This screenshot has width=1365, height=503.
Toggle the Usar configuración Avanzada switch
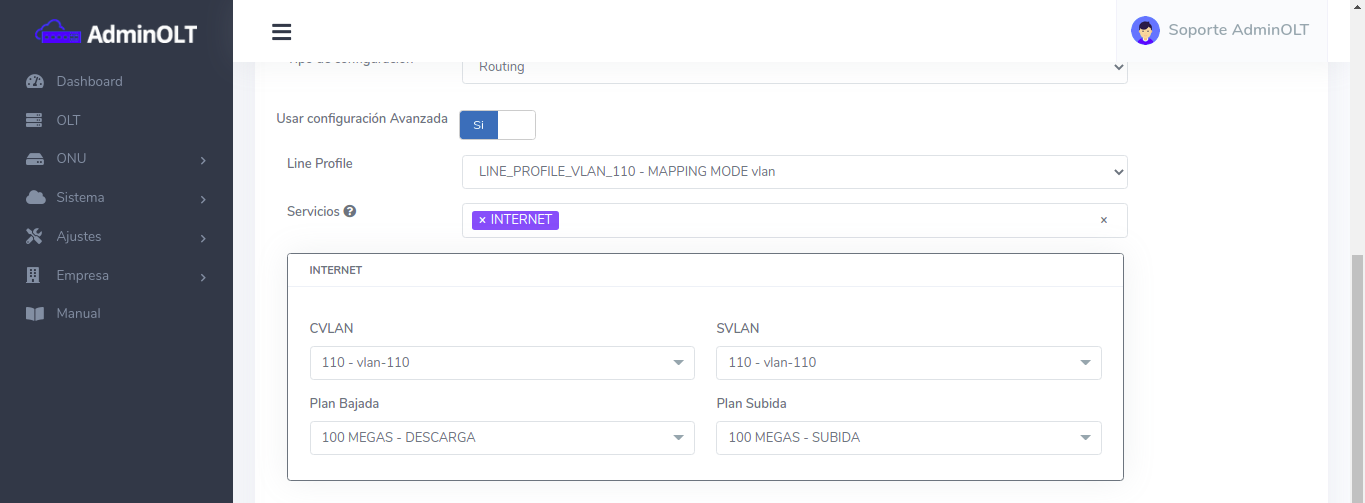pos(497,125)
